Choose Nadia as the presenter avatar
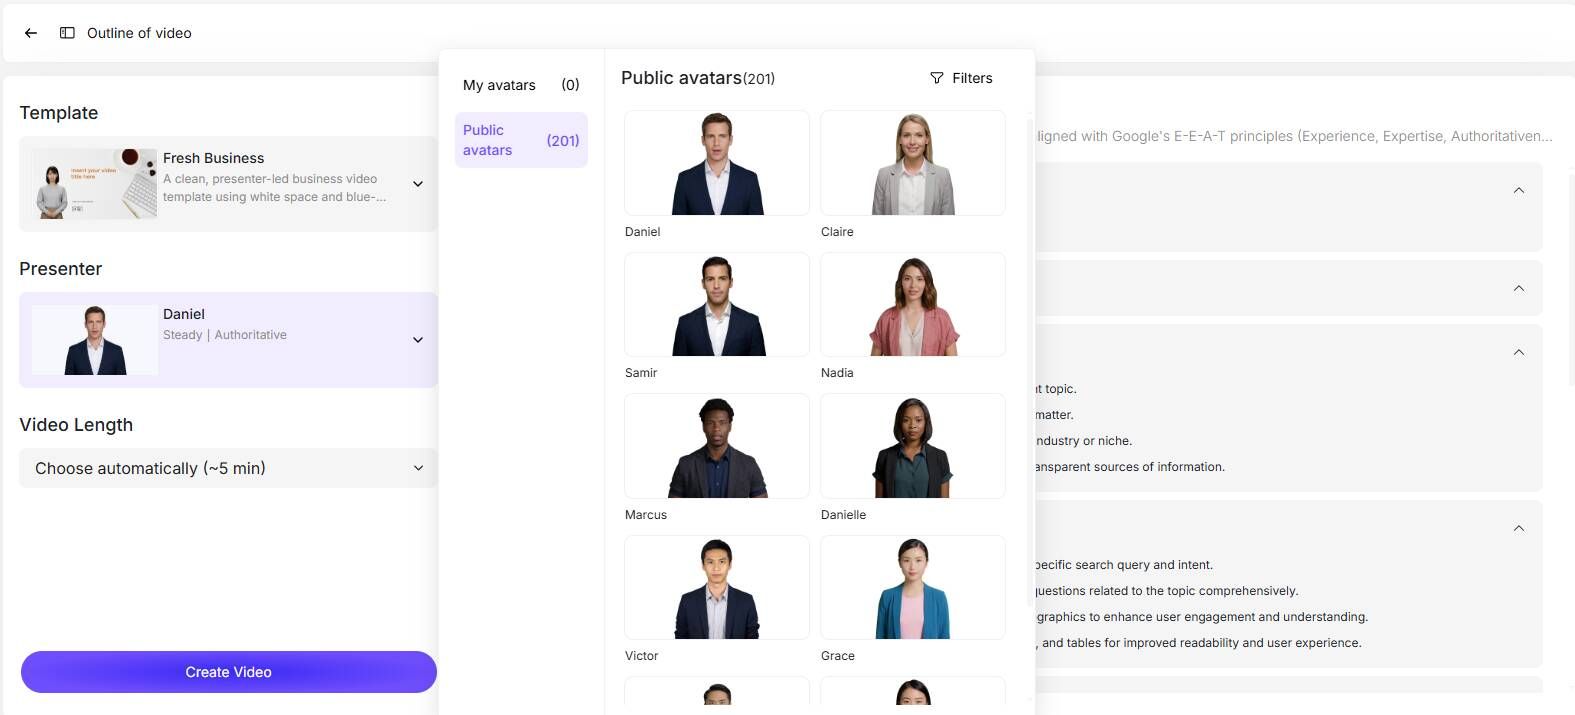This screenshot has height=715, width=1575. pos(912,305)
